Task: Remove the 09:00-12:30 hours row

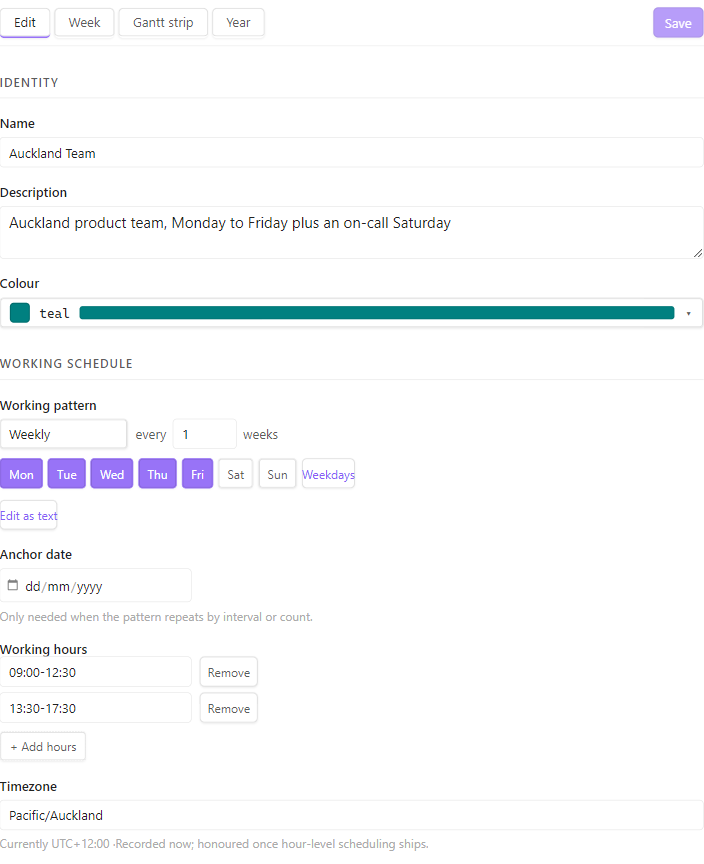Action: (x=229, y=672)
